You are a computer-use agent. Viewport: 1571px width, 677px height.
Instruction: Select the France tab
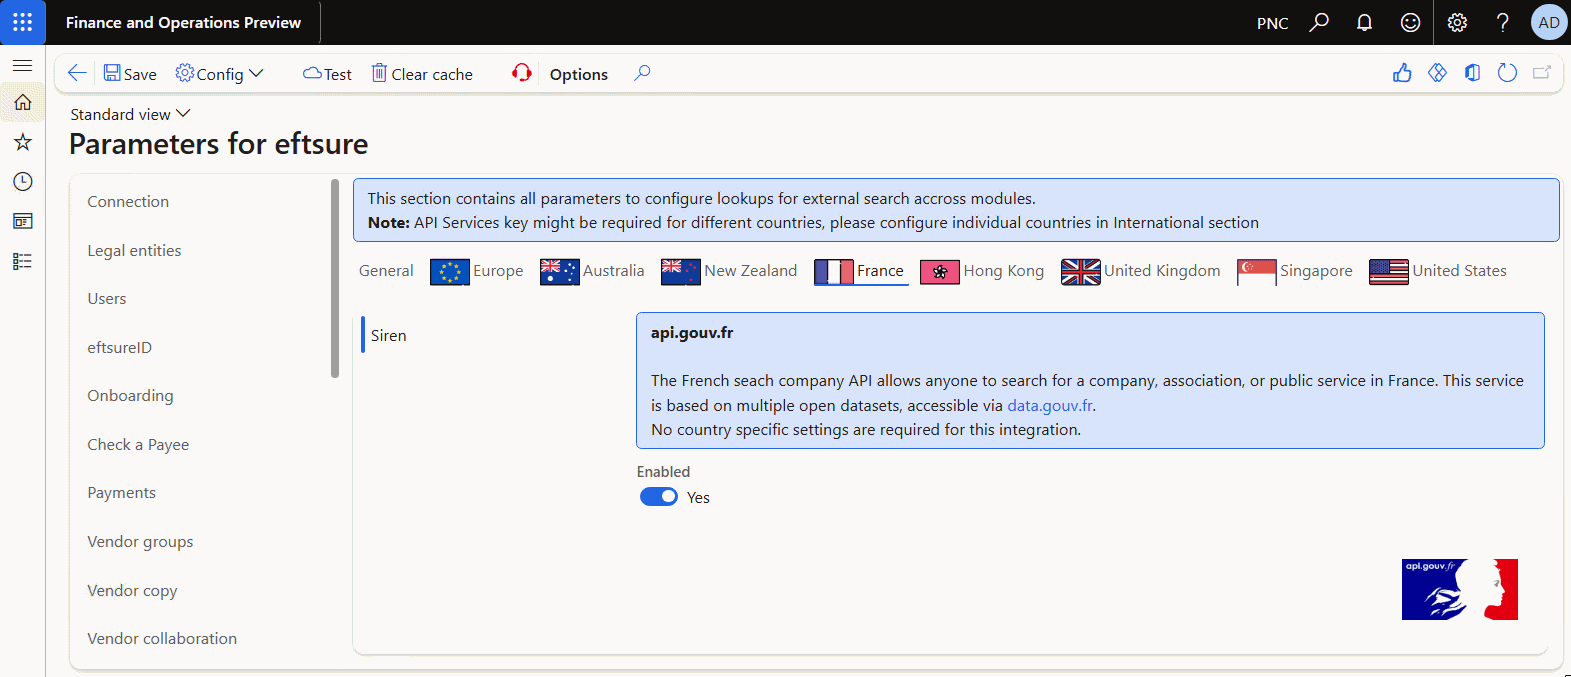point(860,271)
